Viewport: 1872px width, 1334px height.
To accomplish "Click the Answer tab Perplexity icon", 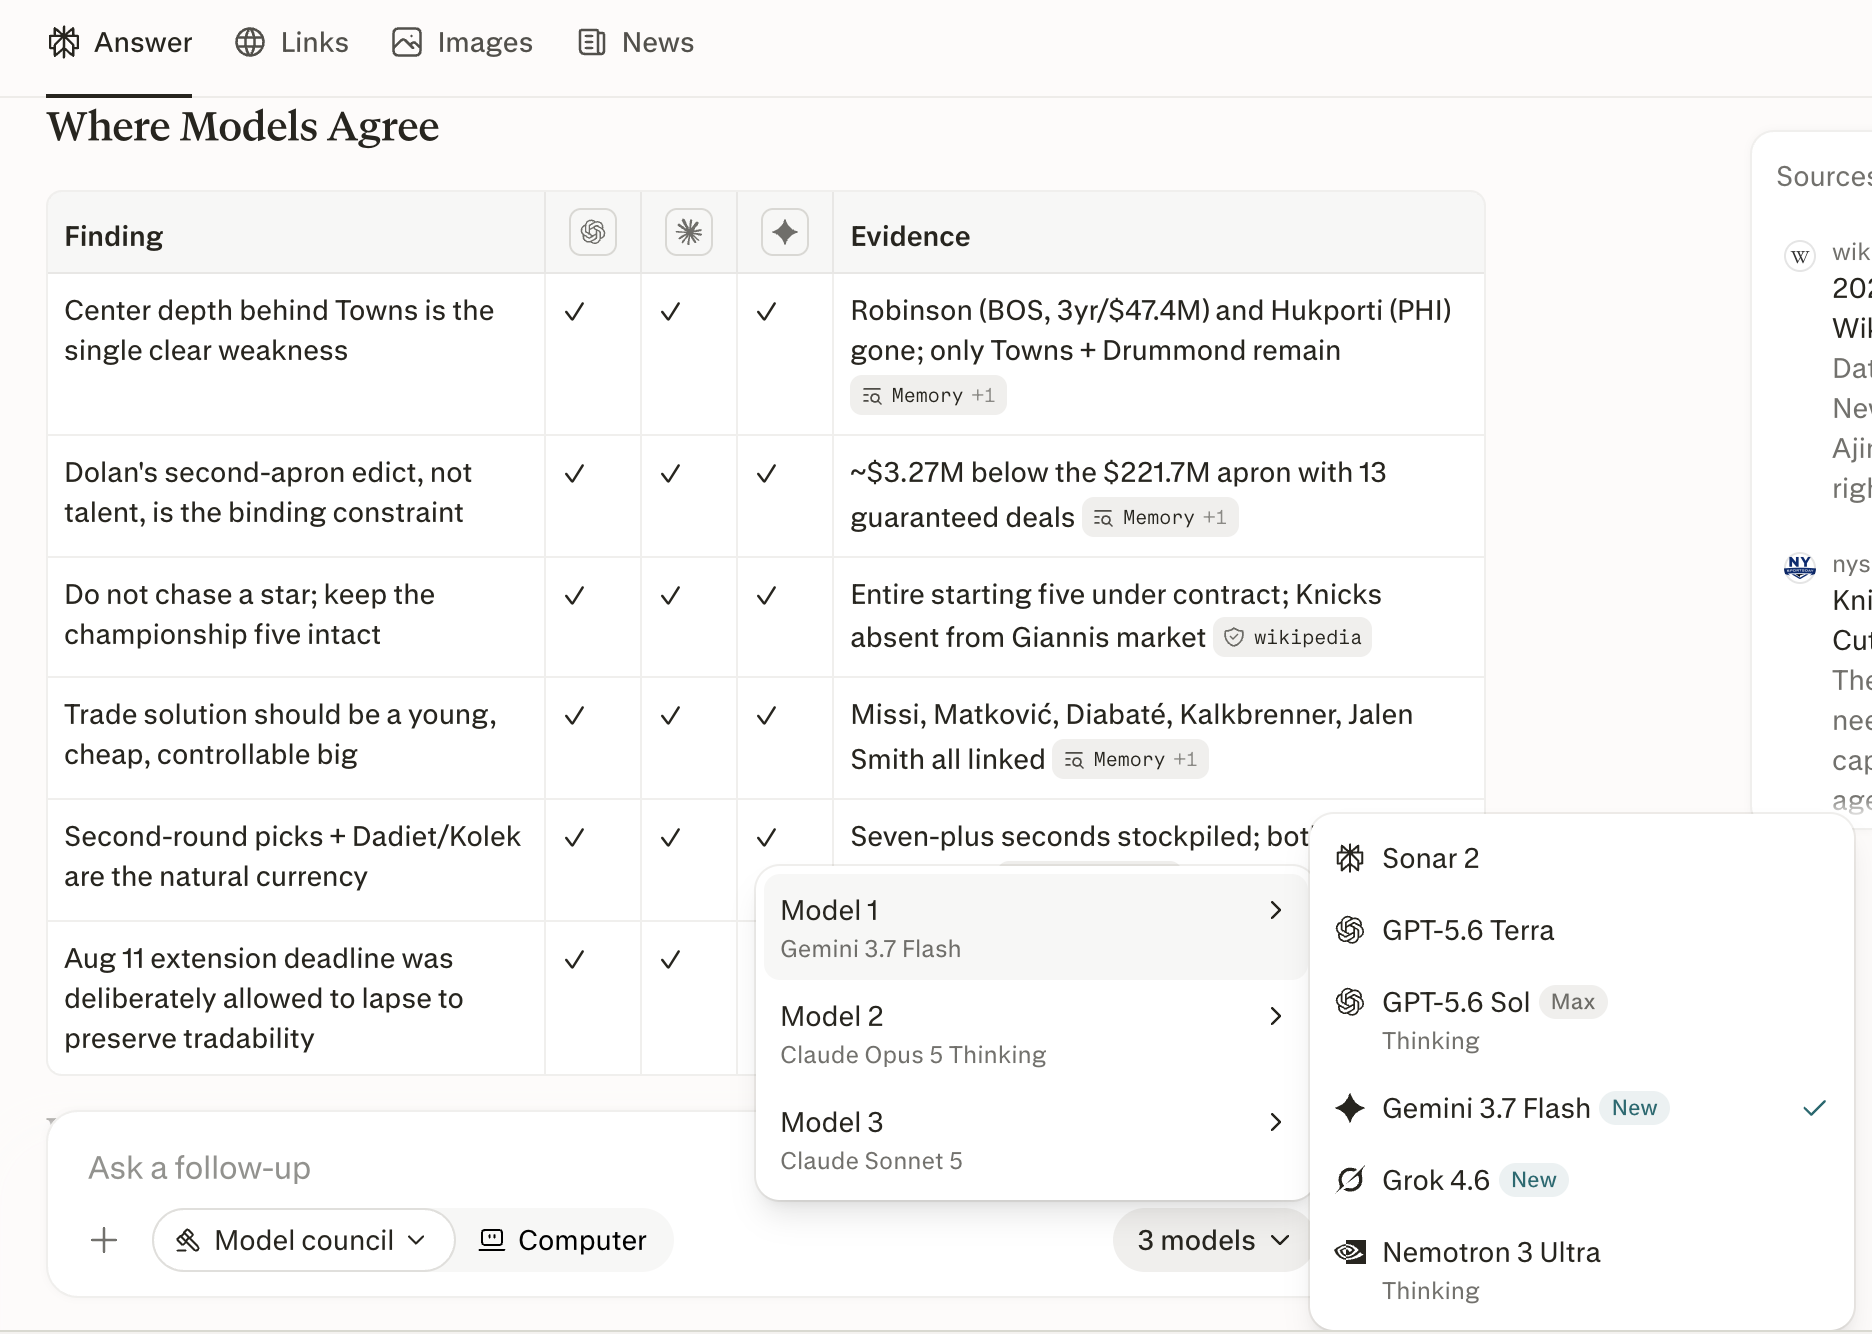I will [64, 42].
